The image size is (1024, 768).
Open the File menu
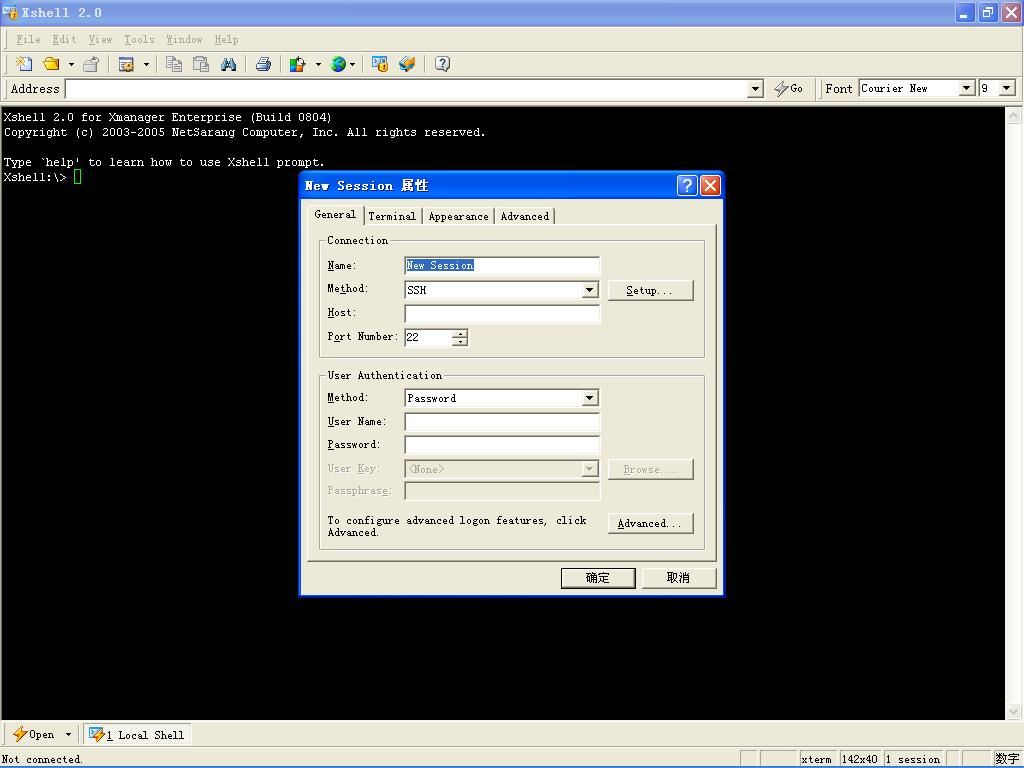click(28, 39)
